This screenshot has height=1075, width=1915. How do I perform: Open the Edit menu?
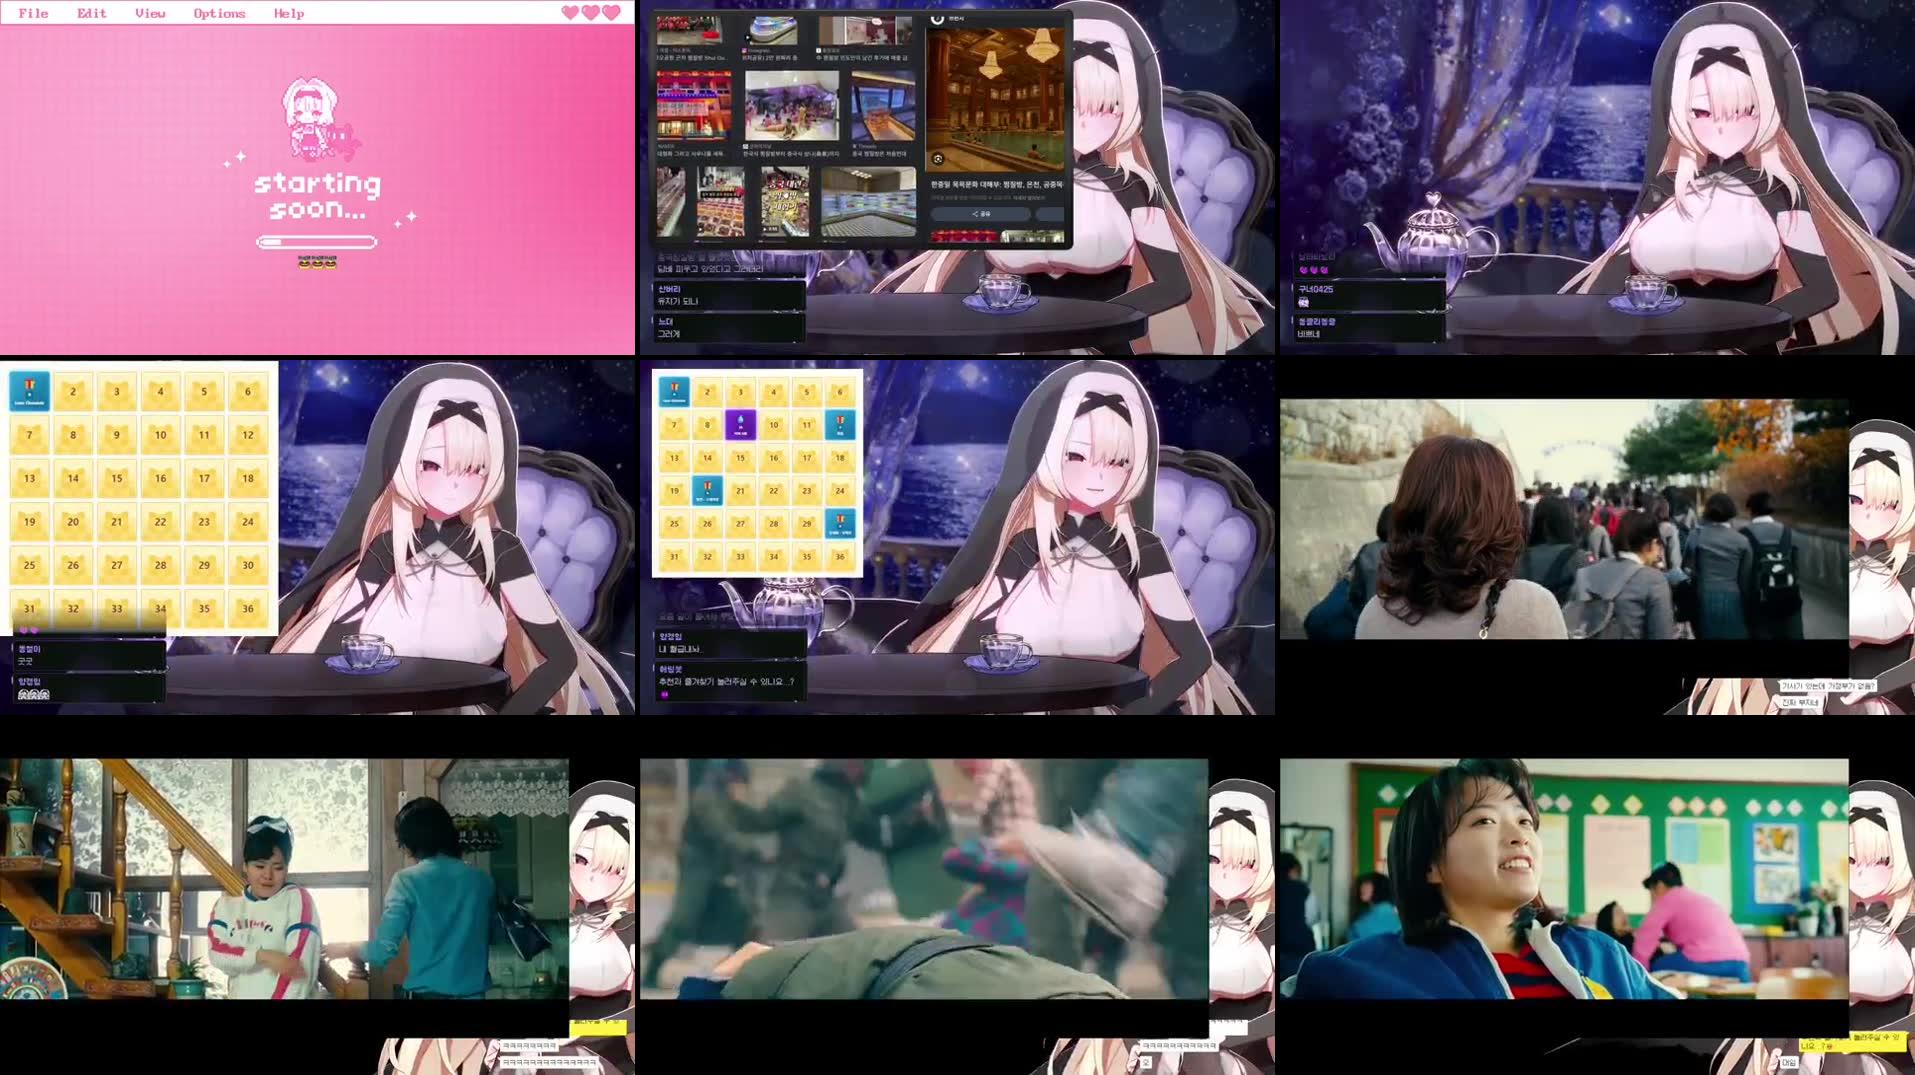(x=91, y=13)
